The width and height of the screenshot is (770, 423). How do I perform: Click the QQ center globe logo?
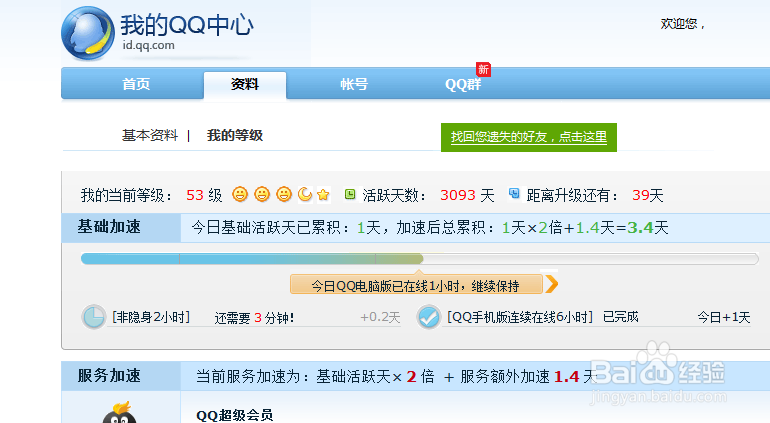click(x=87, y=33)
